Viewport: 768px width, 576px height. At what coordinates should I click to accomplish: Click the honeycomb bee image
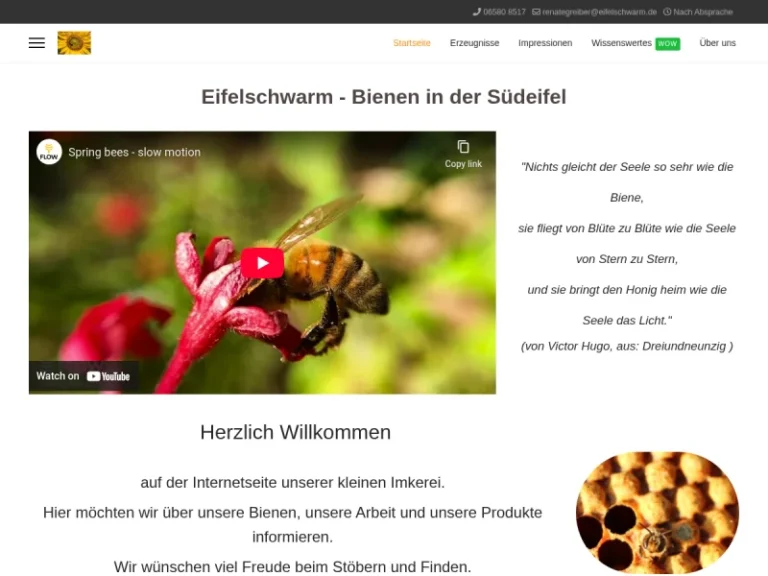pyautogui.click(x=657, y=512)
